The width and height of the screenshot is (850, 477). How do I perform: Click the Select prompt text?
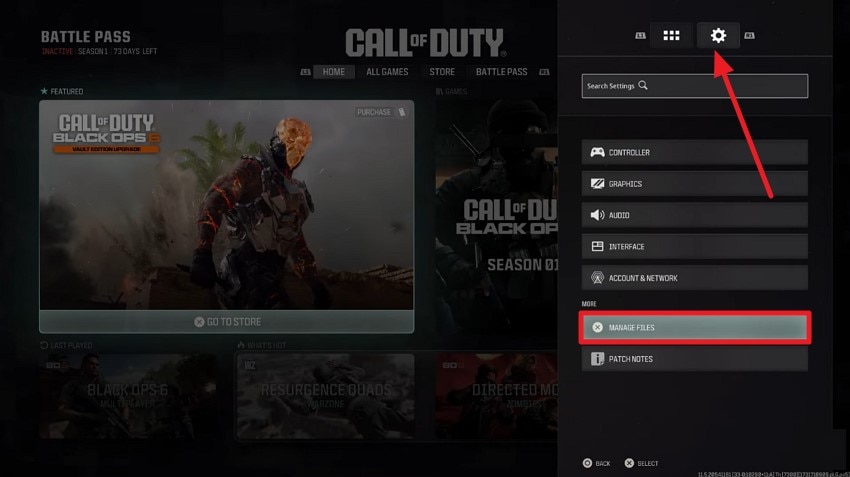648,463
